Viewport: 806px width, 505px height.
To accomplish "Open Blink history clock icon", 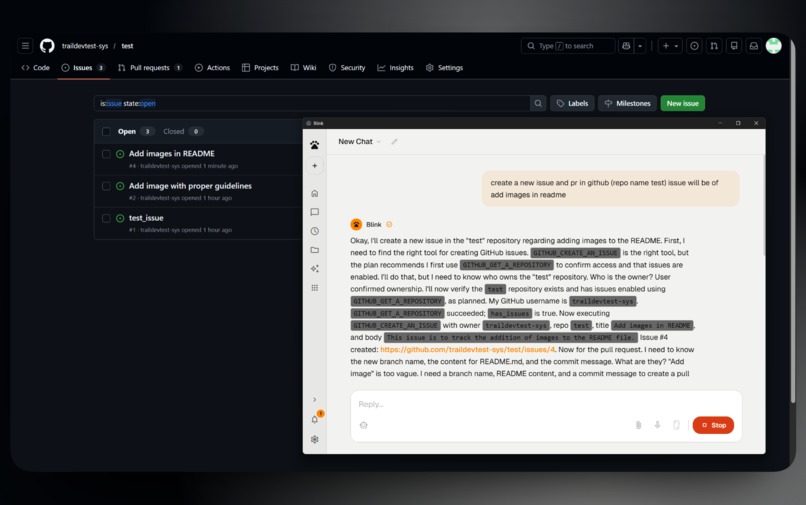I will pyautogui.click(x=315, y=231).
